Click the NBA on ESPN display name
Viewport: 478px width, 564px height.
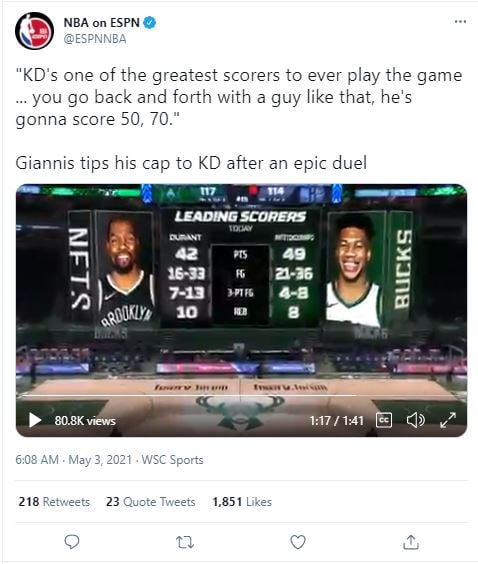pos(101,23)
